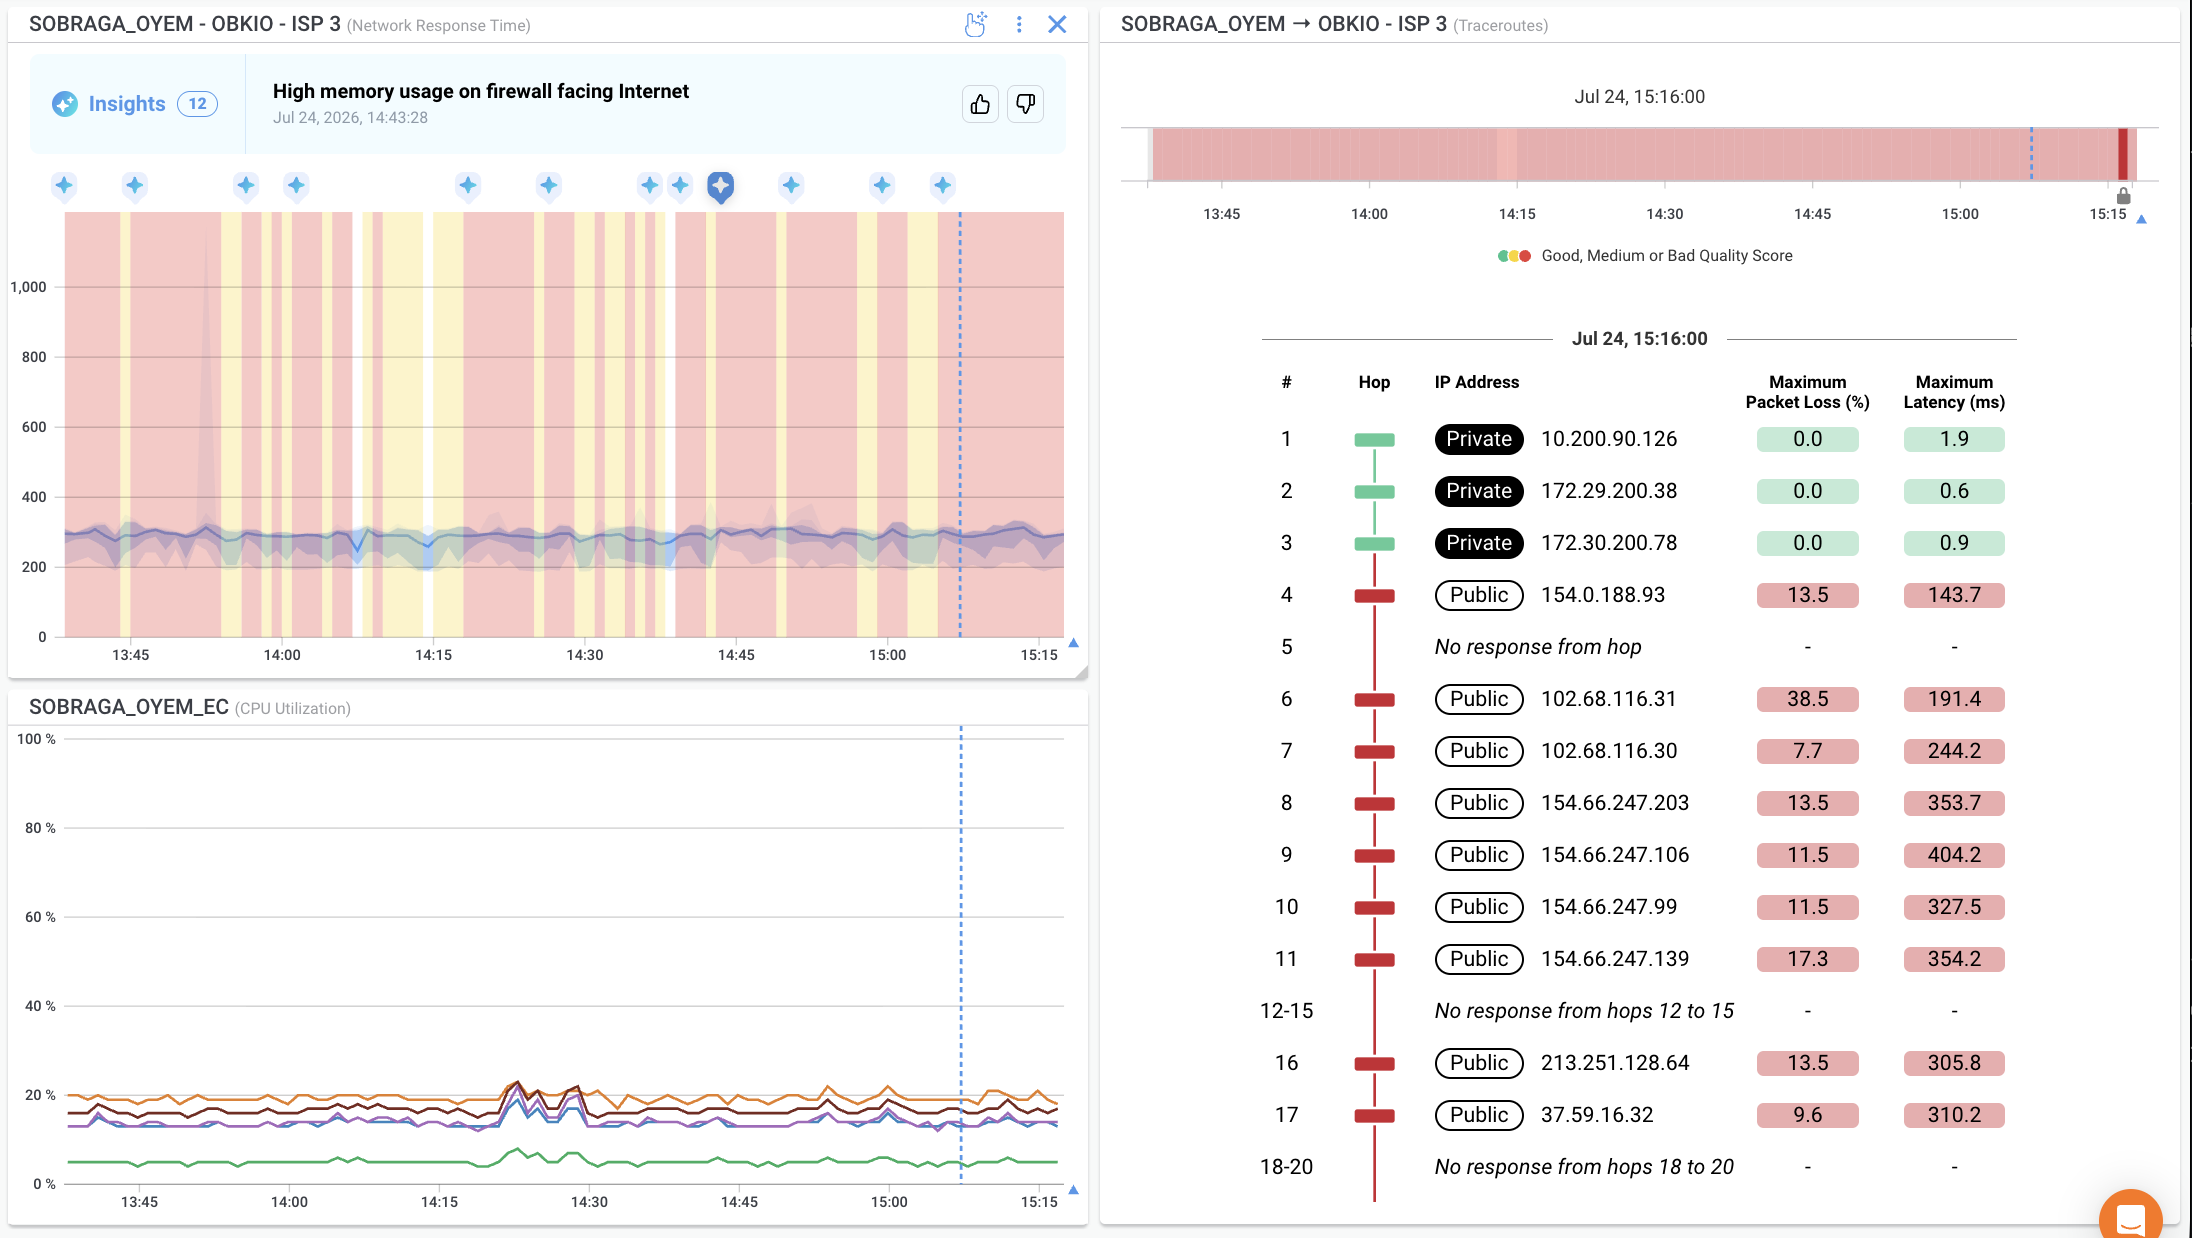Click the blue triangle at CPU chart
Image resolution: width=2192 pixels, height=1238 pixels.
coord(1073,1190)
